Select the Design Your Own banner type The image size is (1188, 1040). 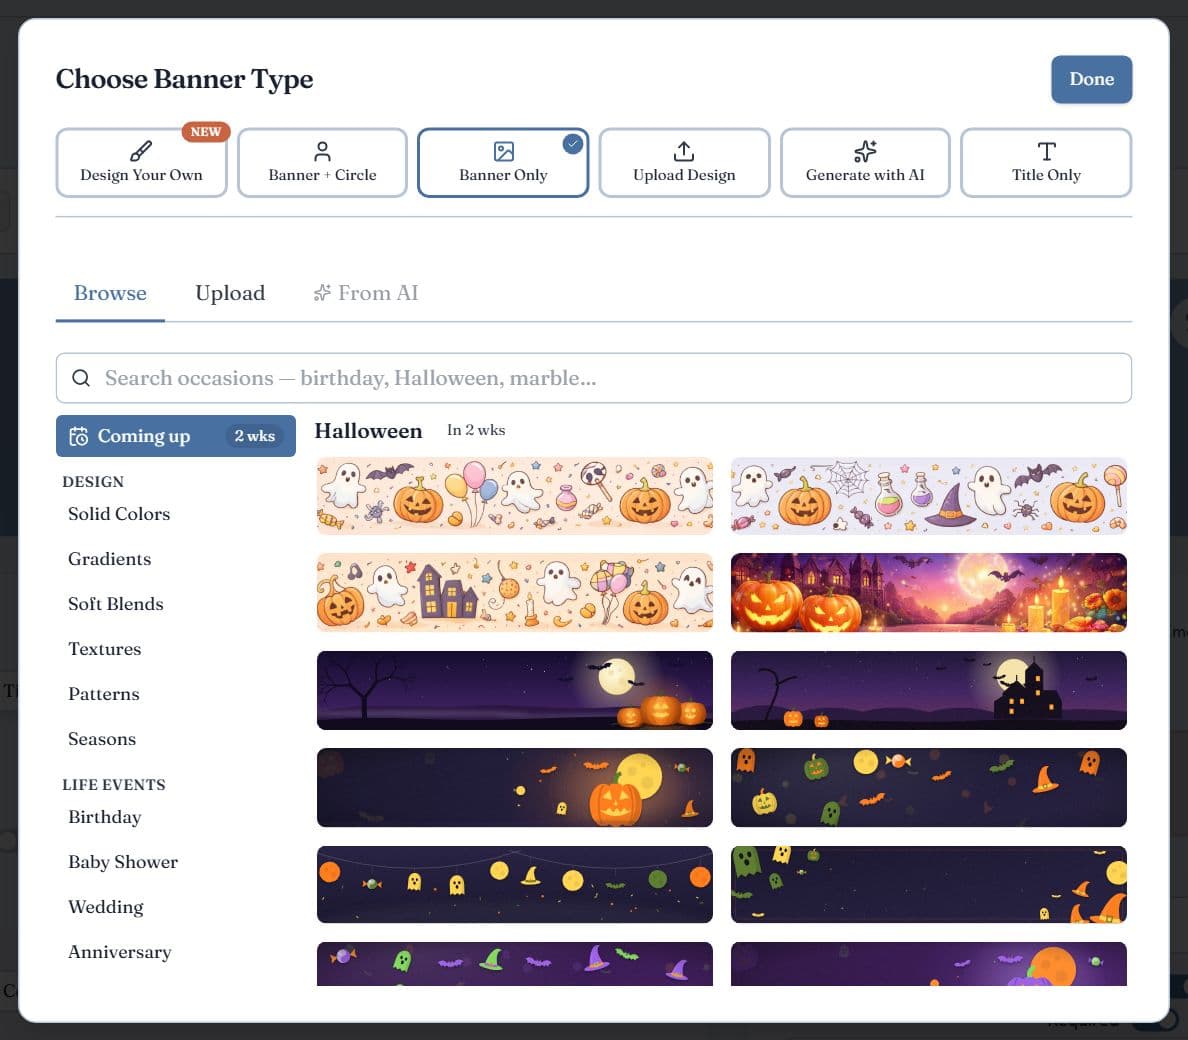pyautogui.click(x=141, y=163)
